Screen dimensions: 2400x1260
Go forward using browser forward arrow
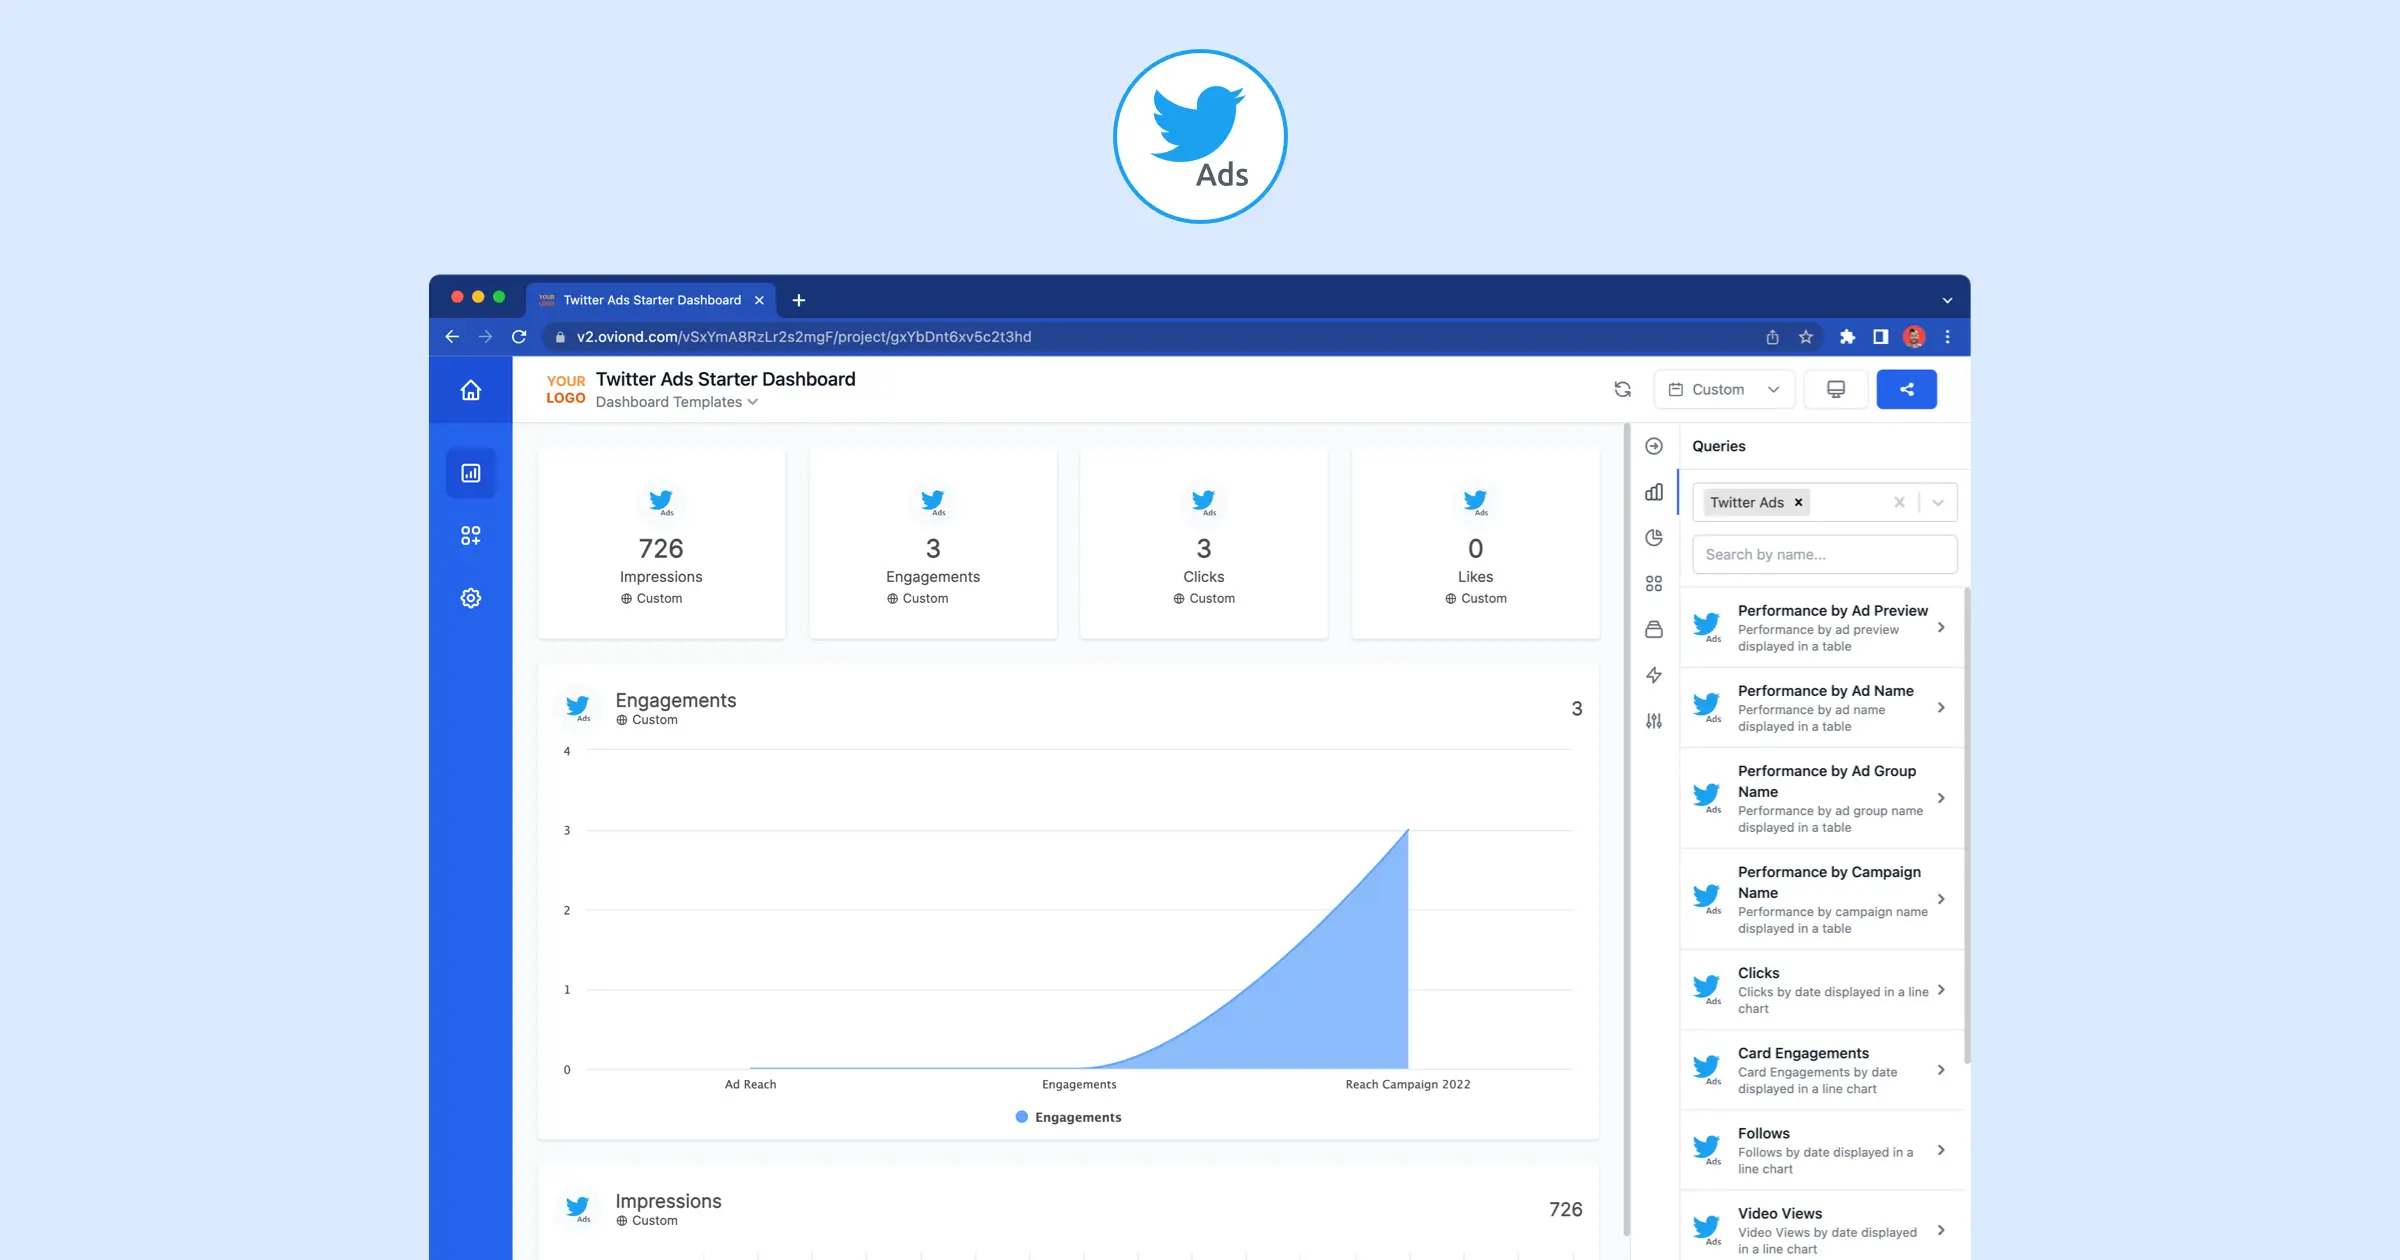(x=485, y=337)
